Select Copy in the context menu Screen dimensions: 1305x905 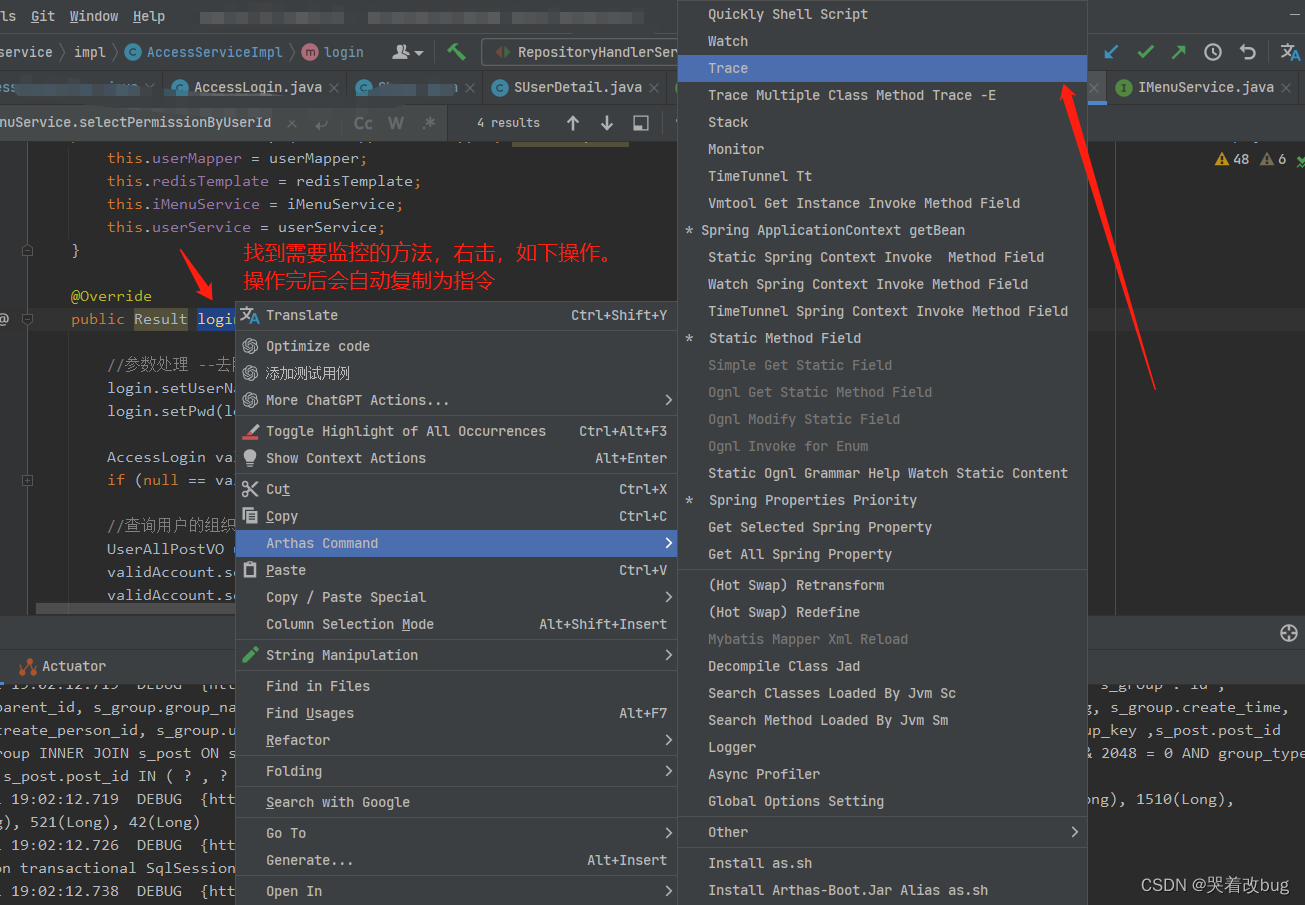tap(456, 516)
